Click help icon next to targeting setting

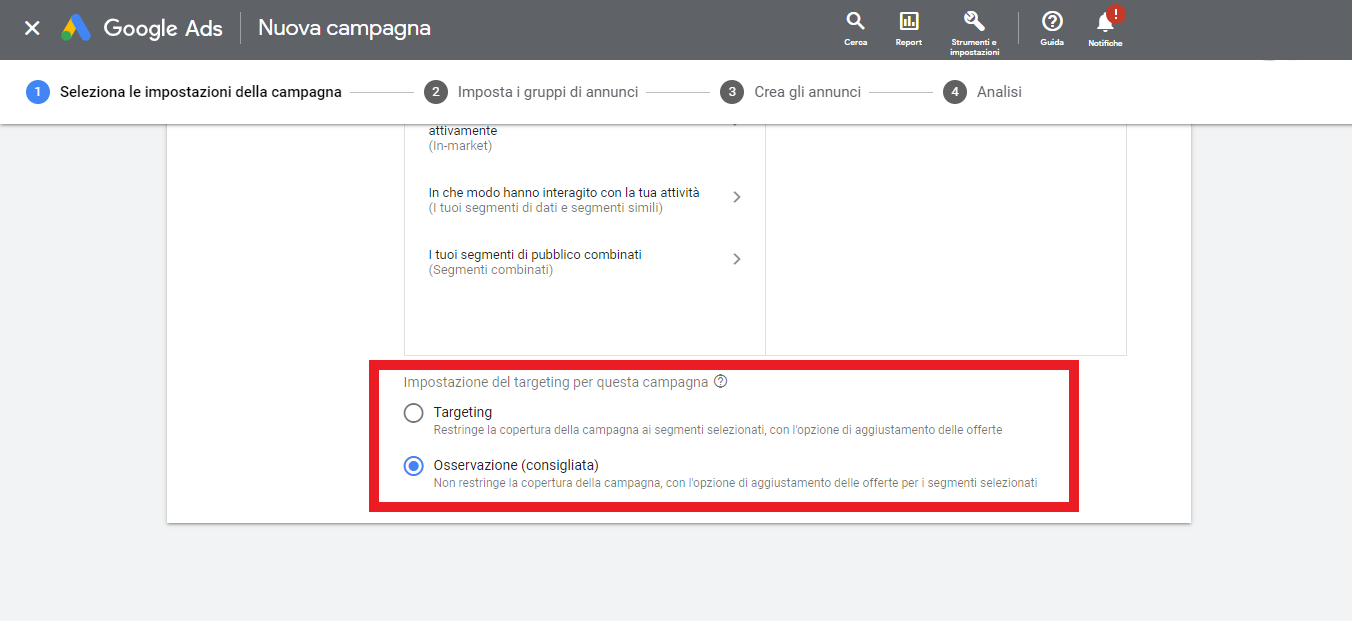coord(721,381)
